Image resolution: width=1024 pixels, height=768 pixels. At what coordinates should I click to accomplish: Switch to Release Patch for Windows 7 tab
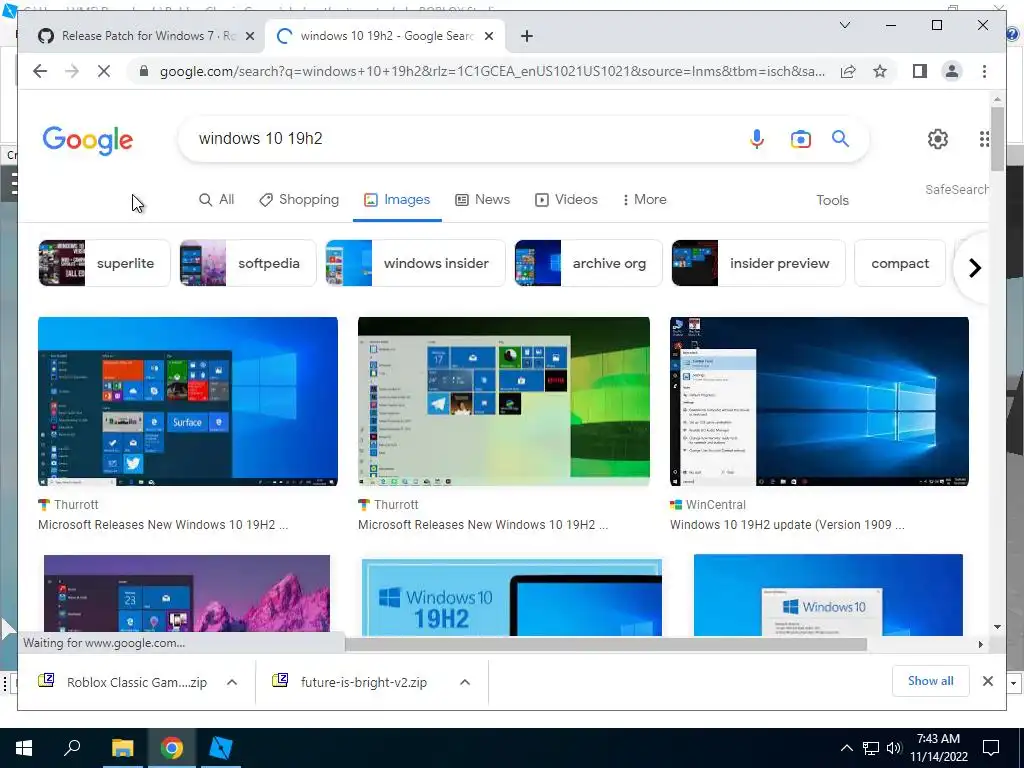click(145, 36)
